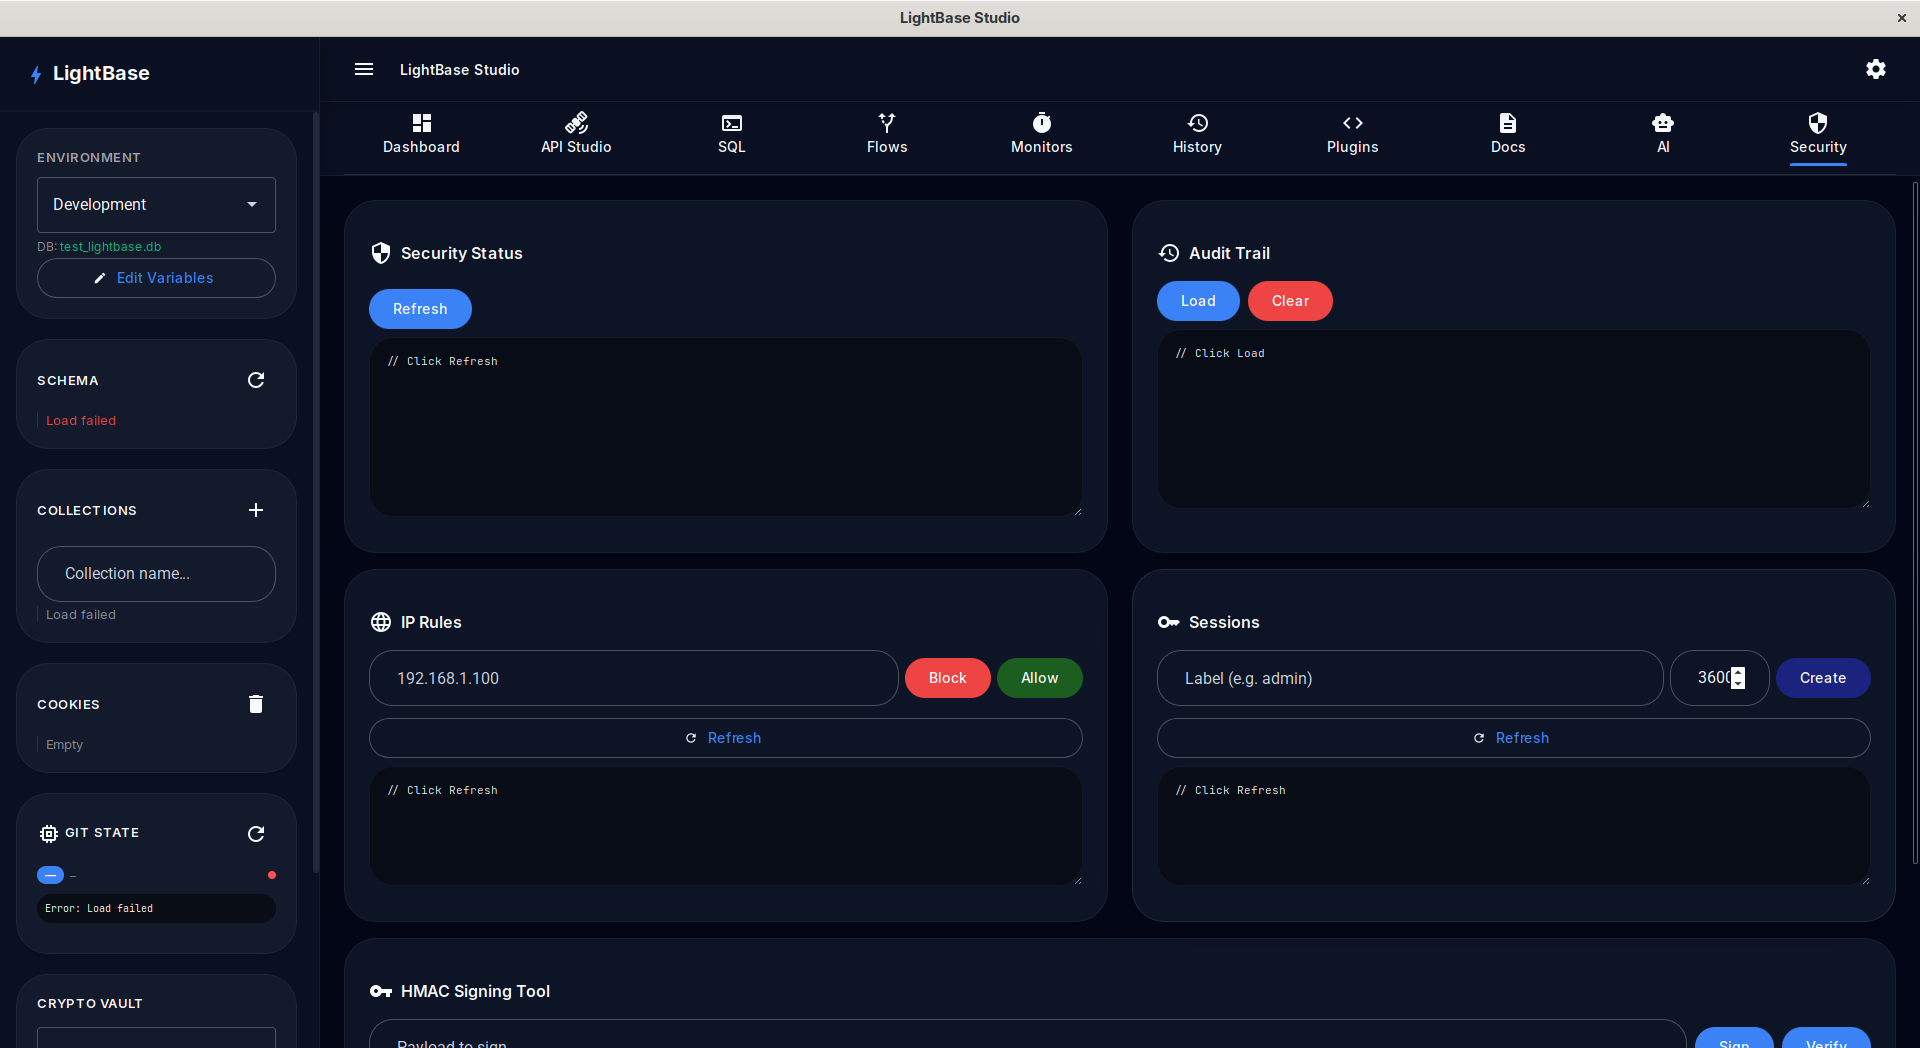Block the entered IP address
1920x1048 pixels.
(947, 678)
